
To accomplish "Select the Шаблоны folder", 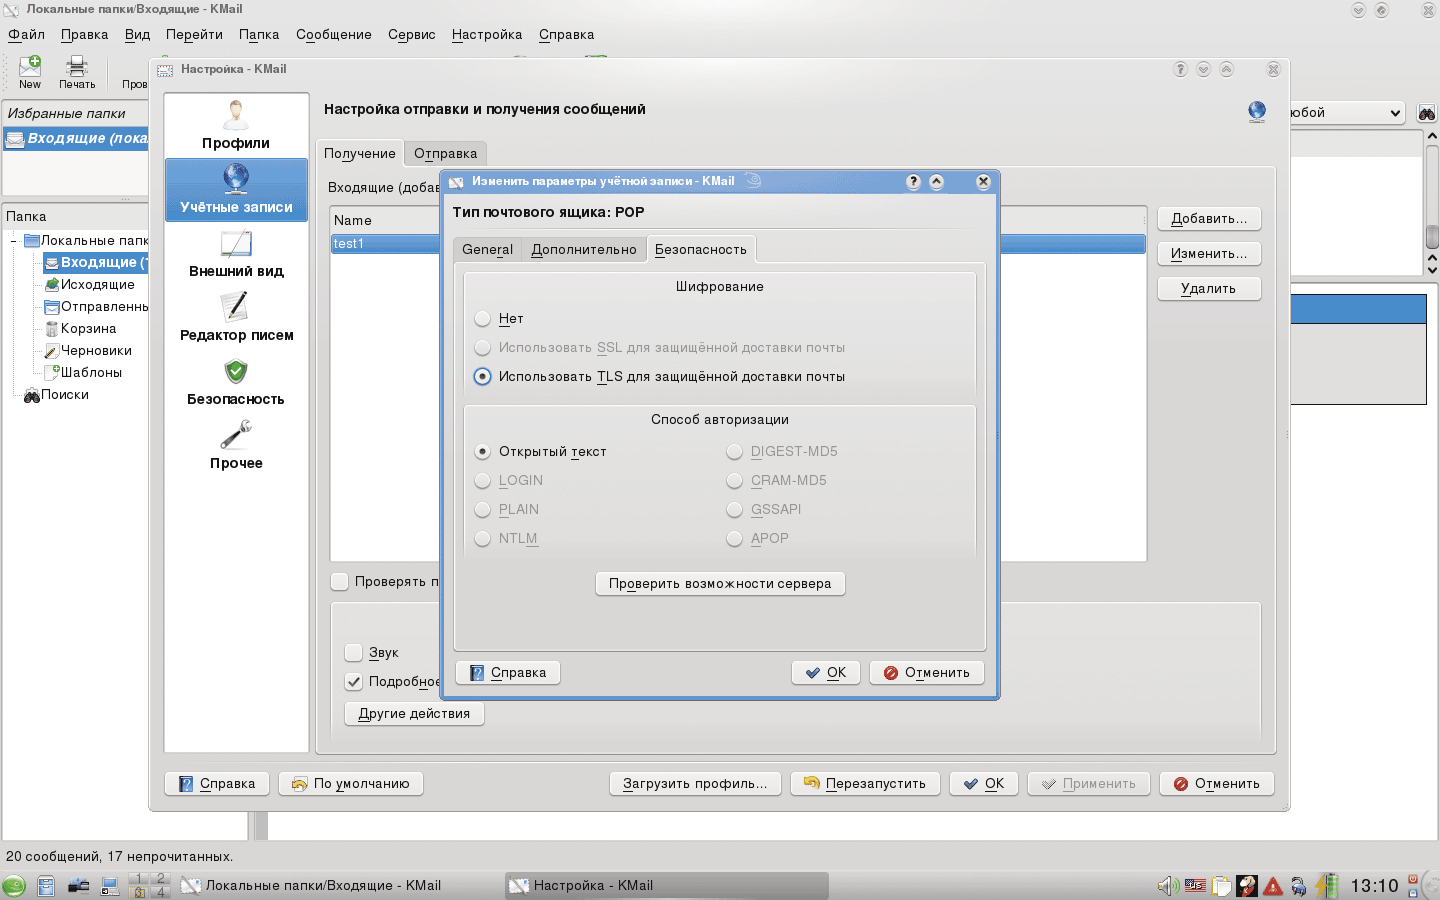I will click(91, 373).
